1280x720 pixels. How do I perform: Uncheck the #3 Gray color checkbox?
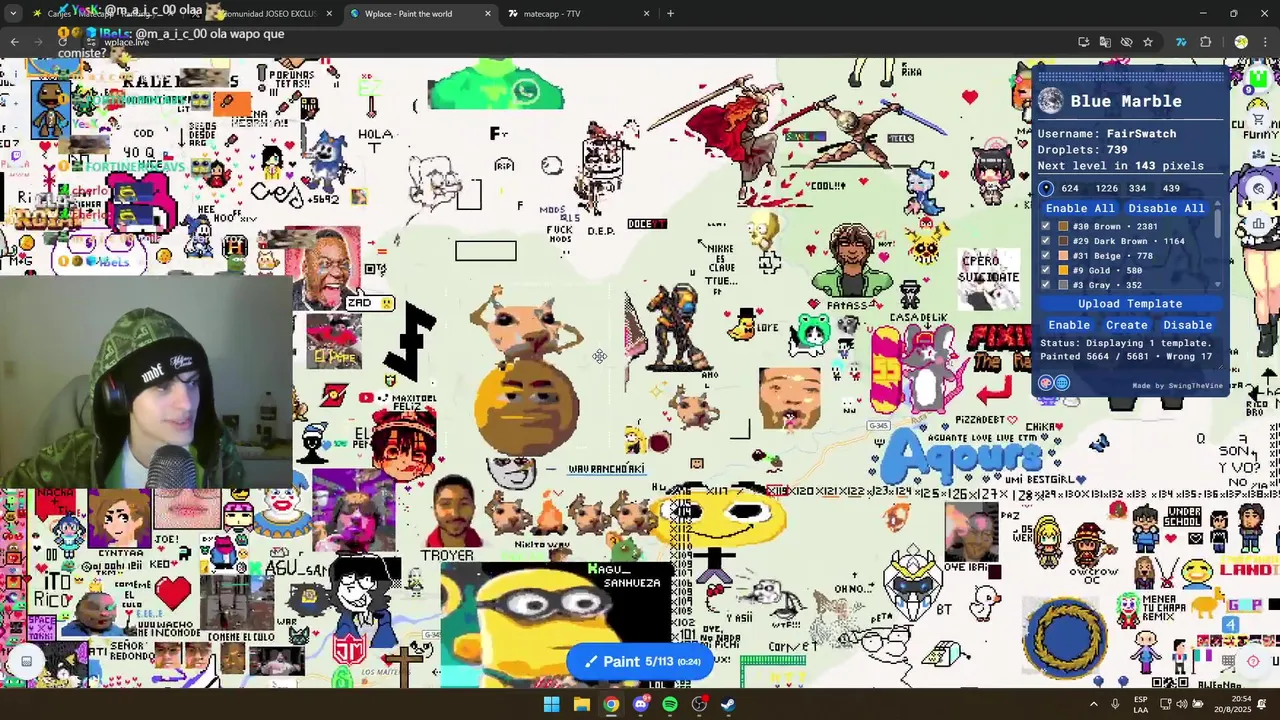[x=1046, y=285]
